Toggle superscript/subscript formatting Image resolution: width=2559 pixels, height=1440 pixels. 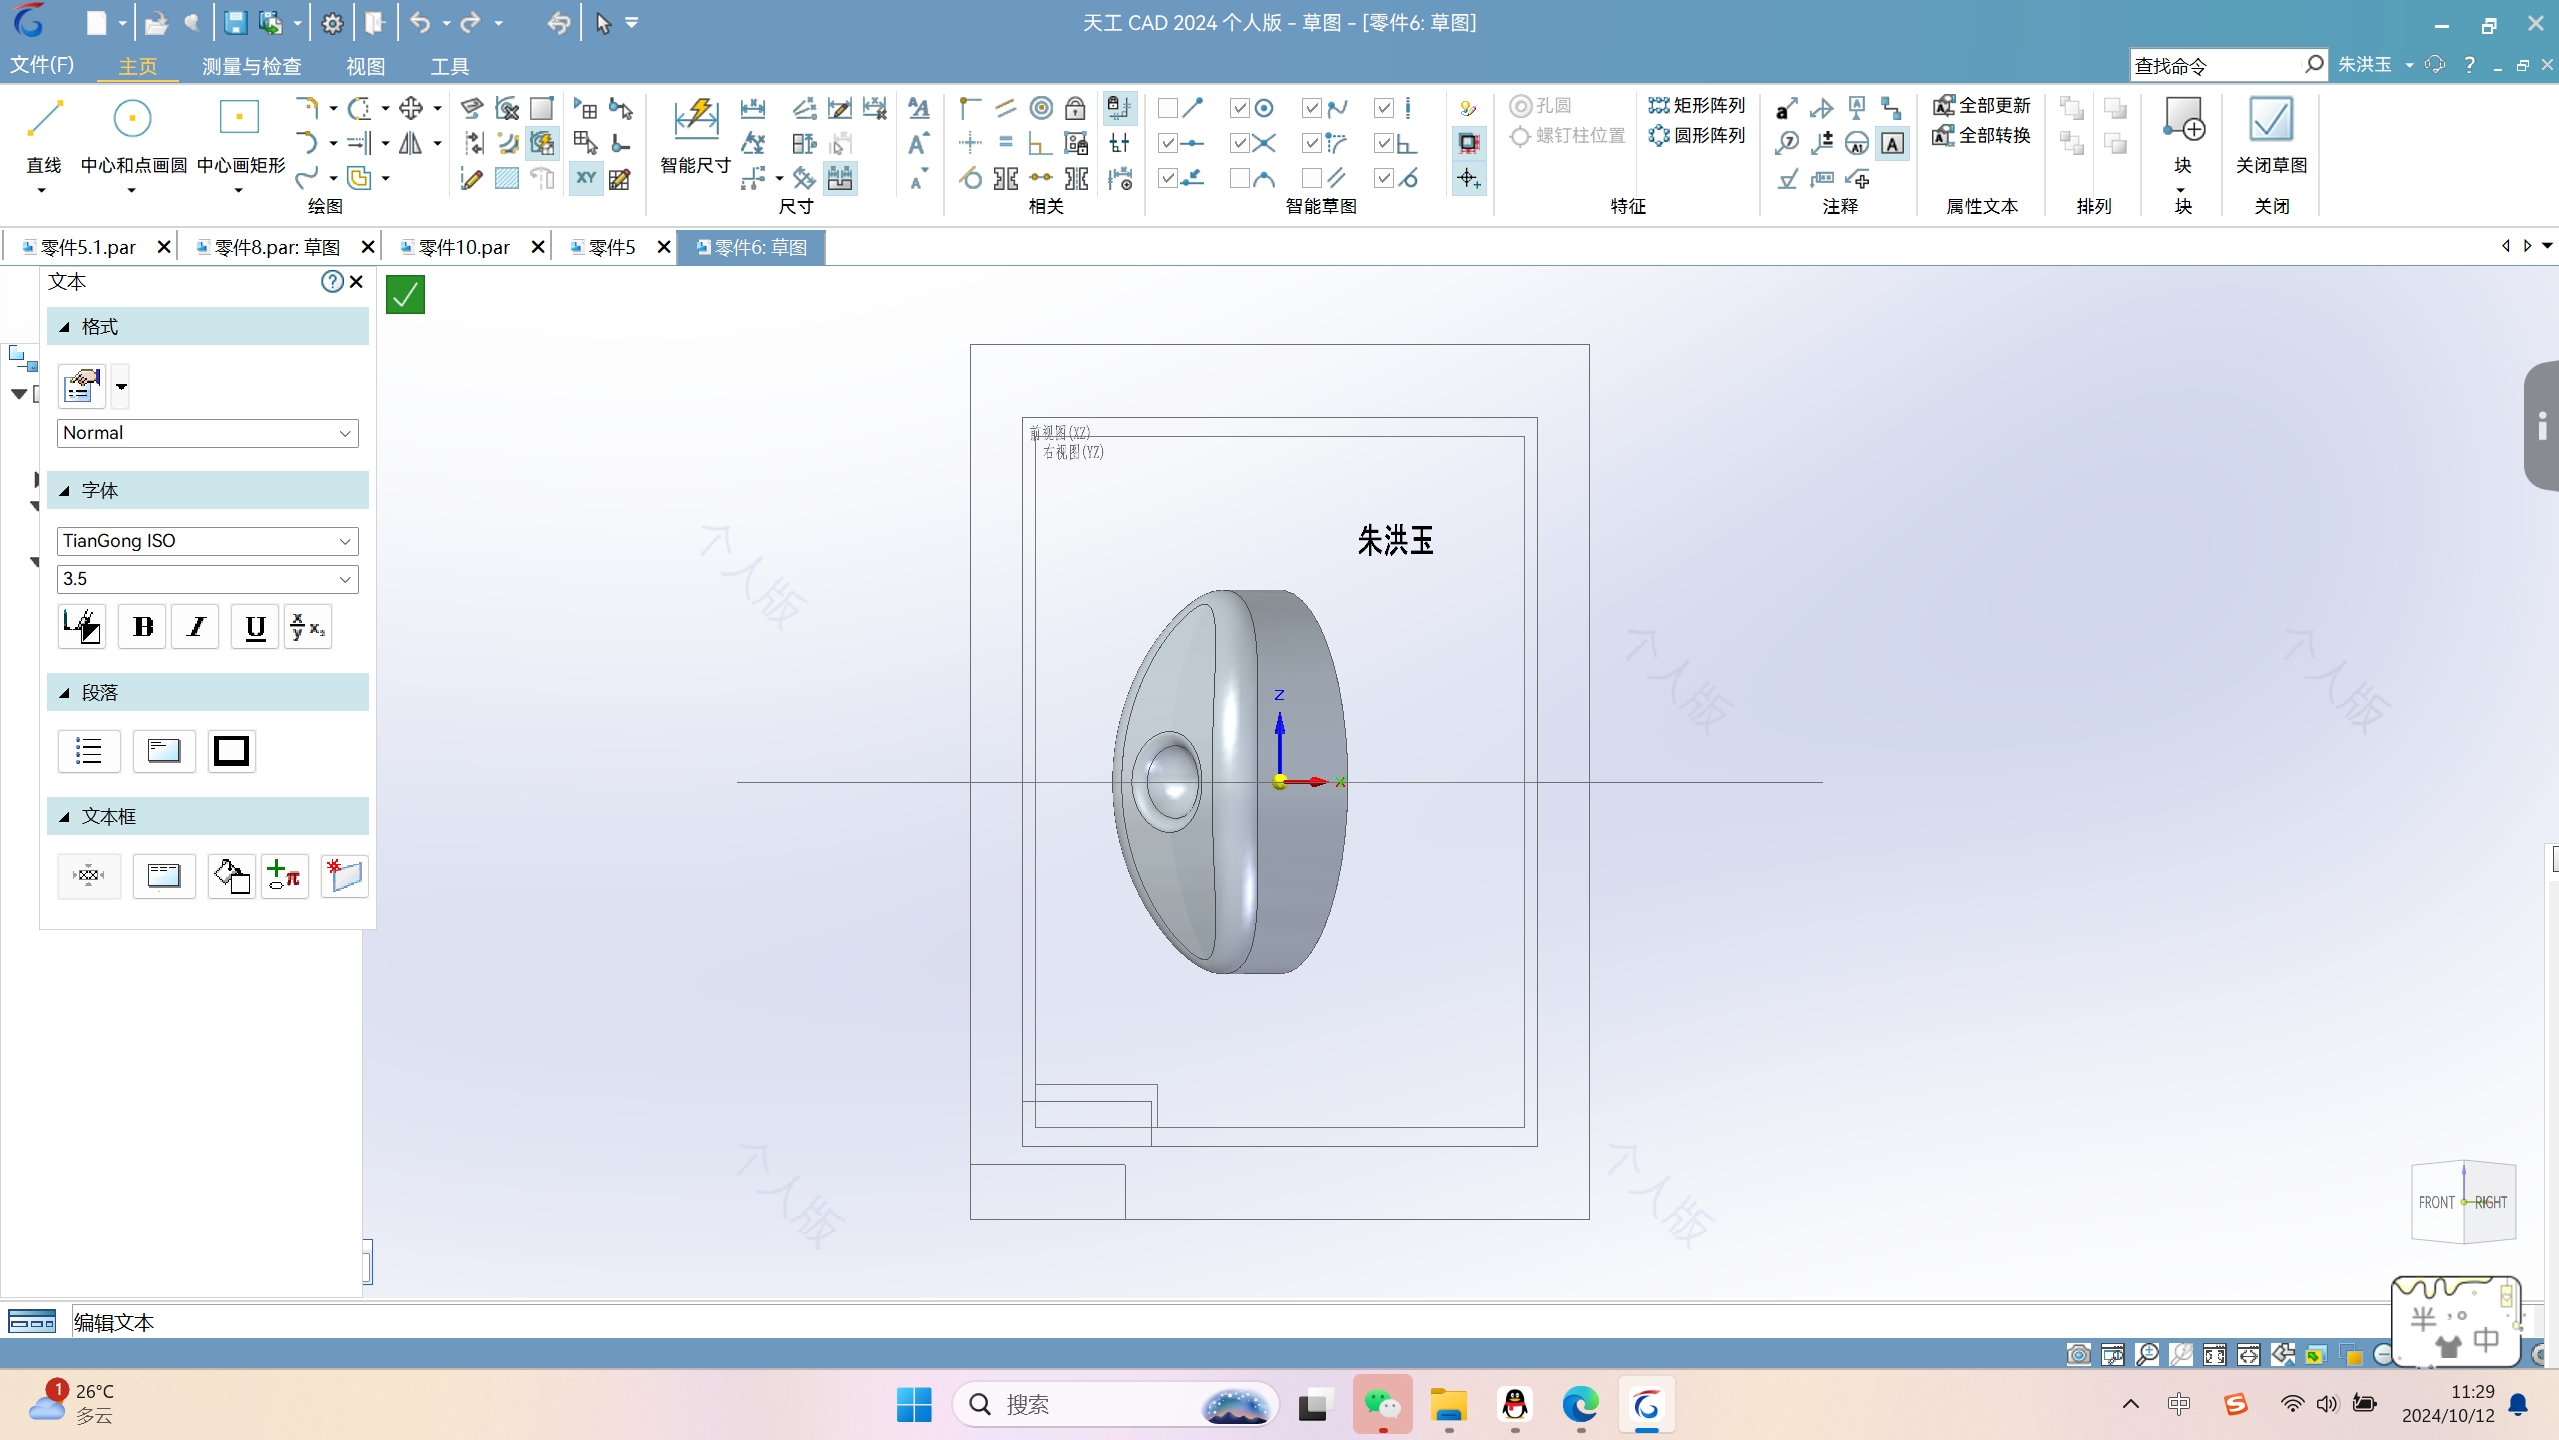pyautogui.click(x=309, y=628)
